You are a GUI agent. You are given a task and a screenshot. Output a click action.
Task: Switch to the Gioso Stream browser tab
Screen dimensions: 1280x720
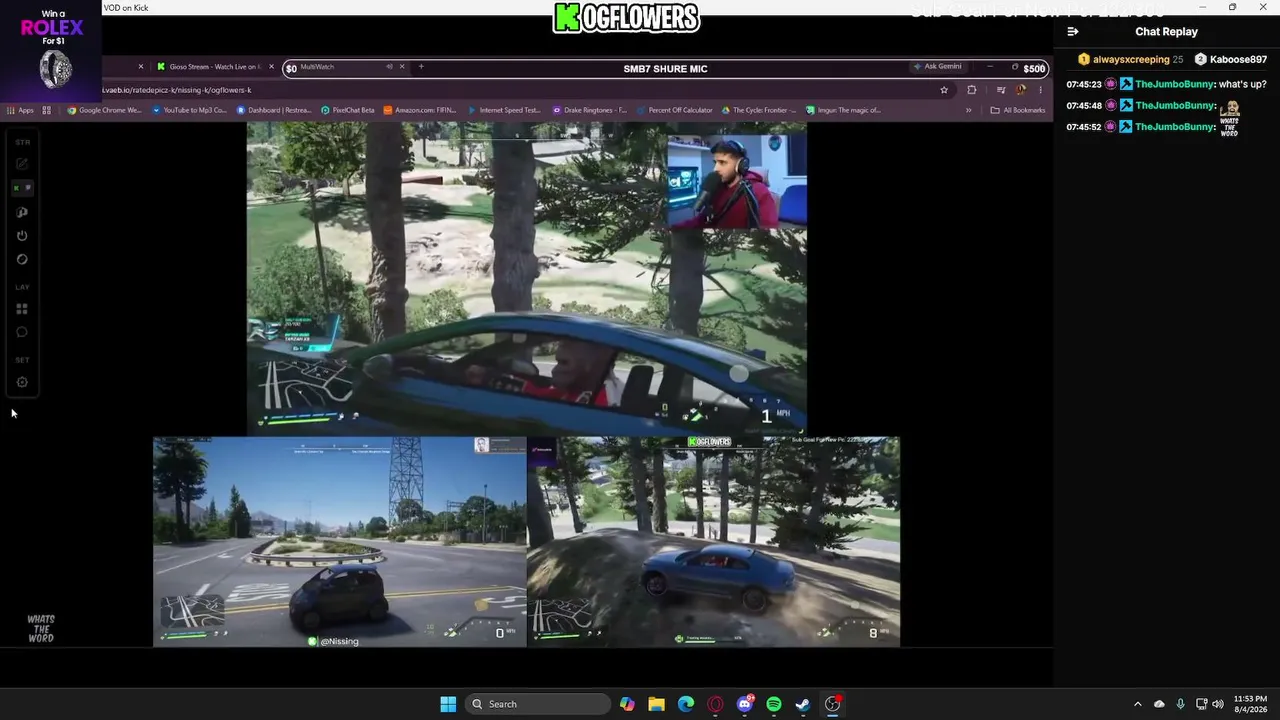214,67
